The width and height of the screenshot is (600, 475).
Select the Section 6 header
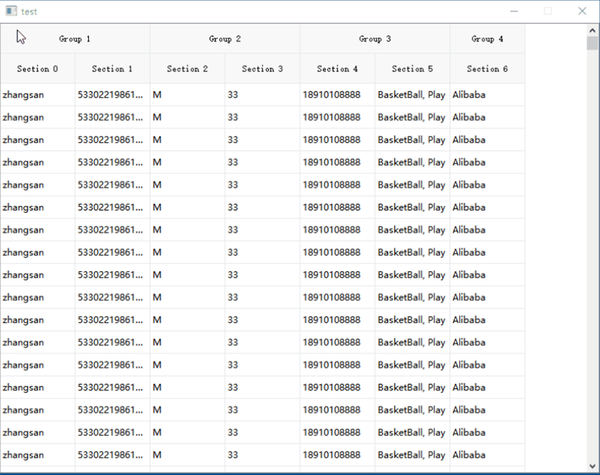488,69
